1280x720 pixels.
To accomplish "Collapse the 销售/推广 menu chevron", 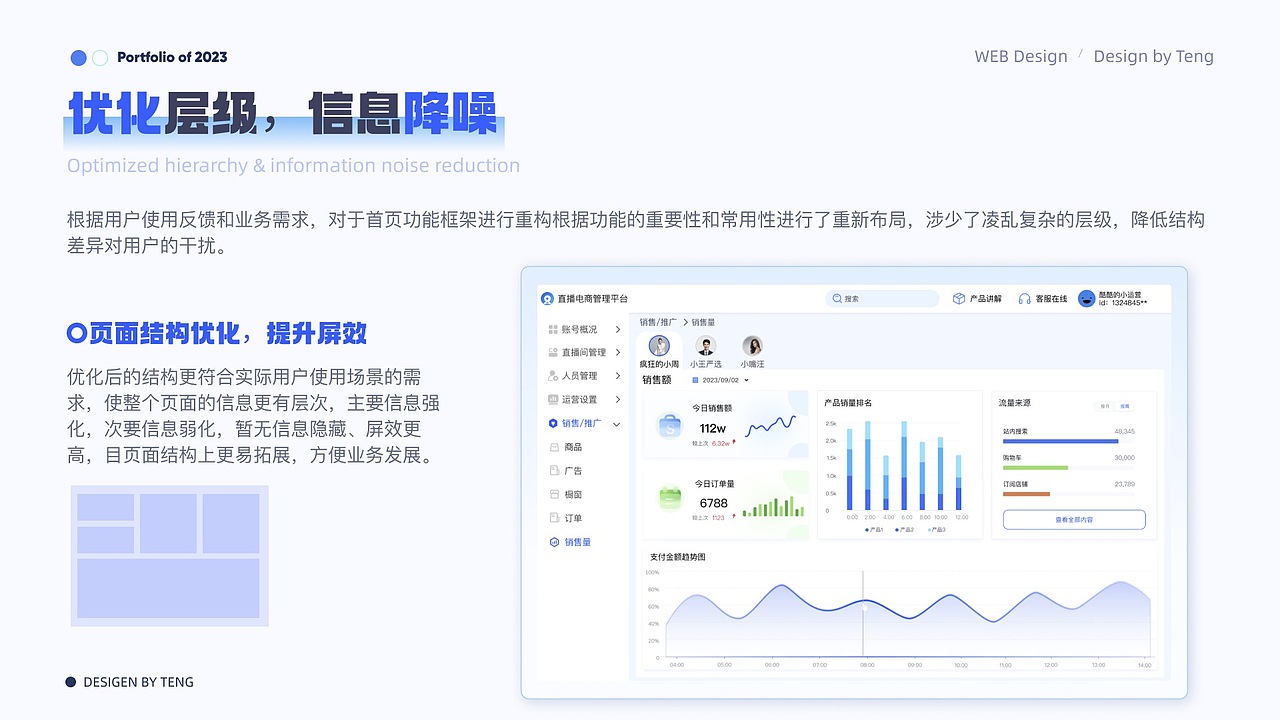I will coord(617,424).
